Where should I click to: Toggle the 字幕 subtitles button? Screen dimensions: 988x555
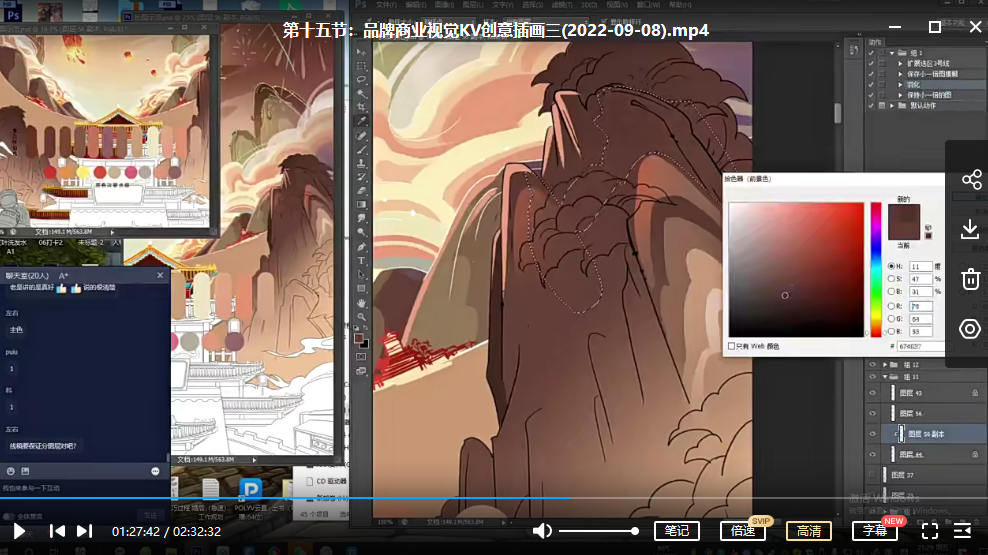click(874, 531)
